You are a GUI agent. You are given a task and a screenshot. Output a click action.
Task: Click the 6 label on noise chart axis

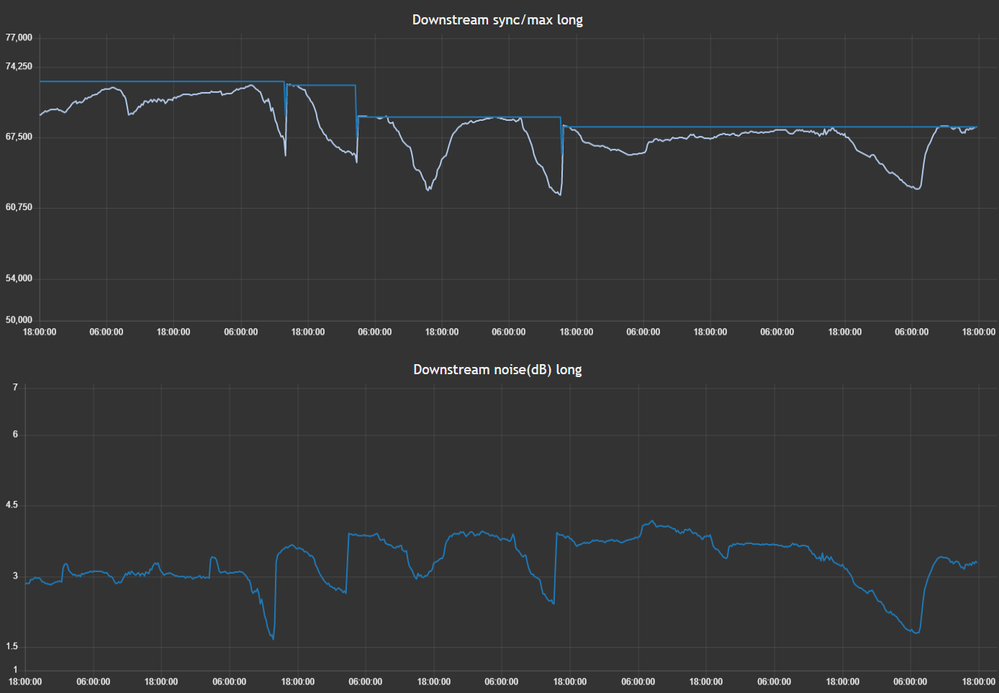coord(15,435)
